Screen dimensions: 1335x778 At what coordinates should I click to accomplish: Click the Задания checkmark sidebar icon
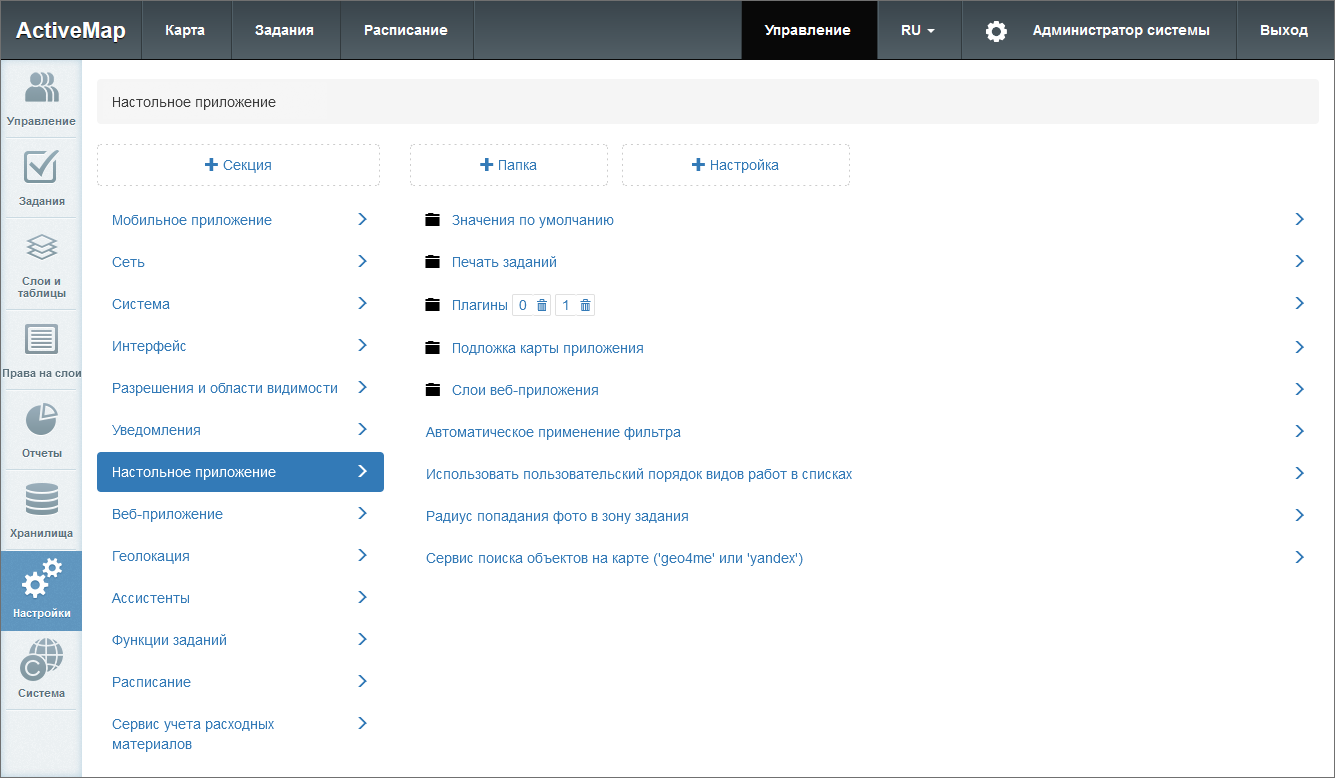point(41,167)
